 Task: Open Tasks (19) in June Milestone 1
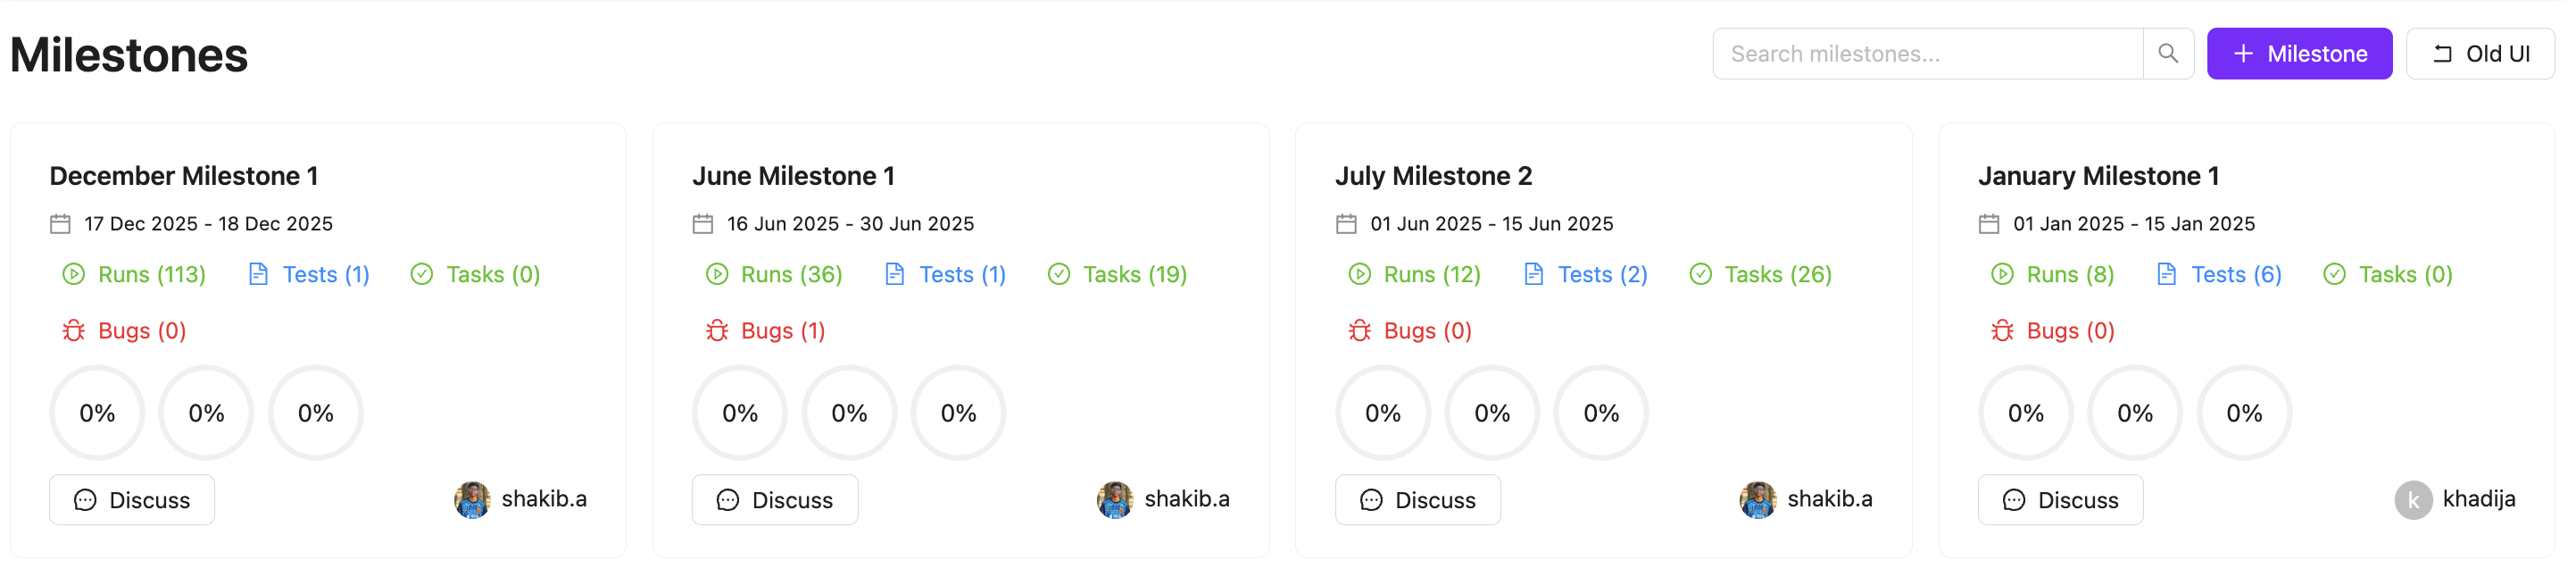pyautogui.click(x=1134, y=275)
